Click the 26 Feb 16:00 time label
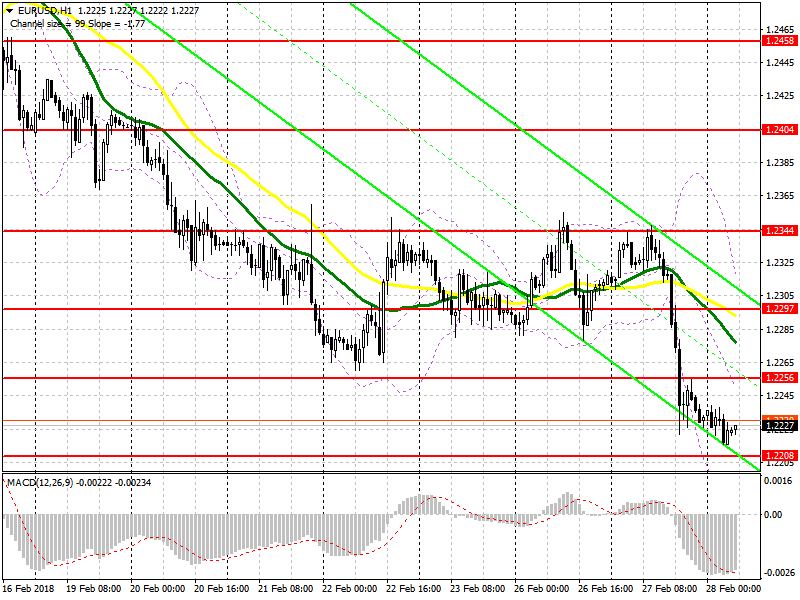Screen dimensions: 800x600 (606, 589)
